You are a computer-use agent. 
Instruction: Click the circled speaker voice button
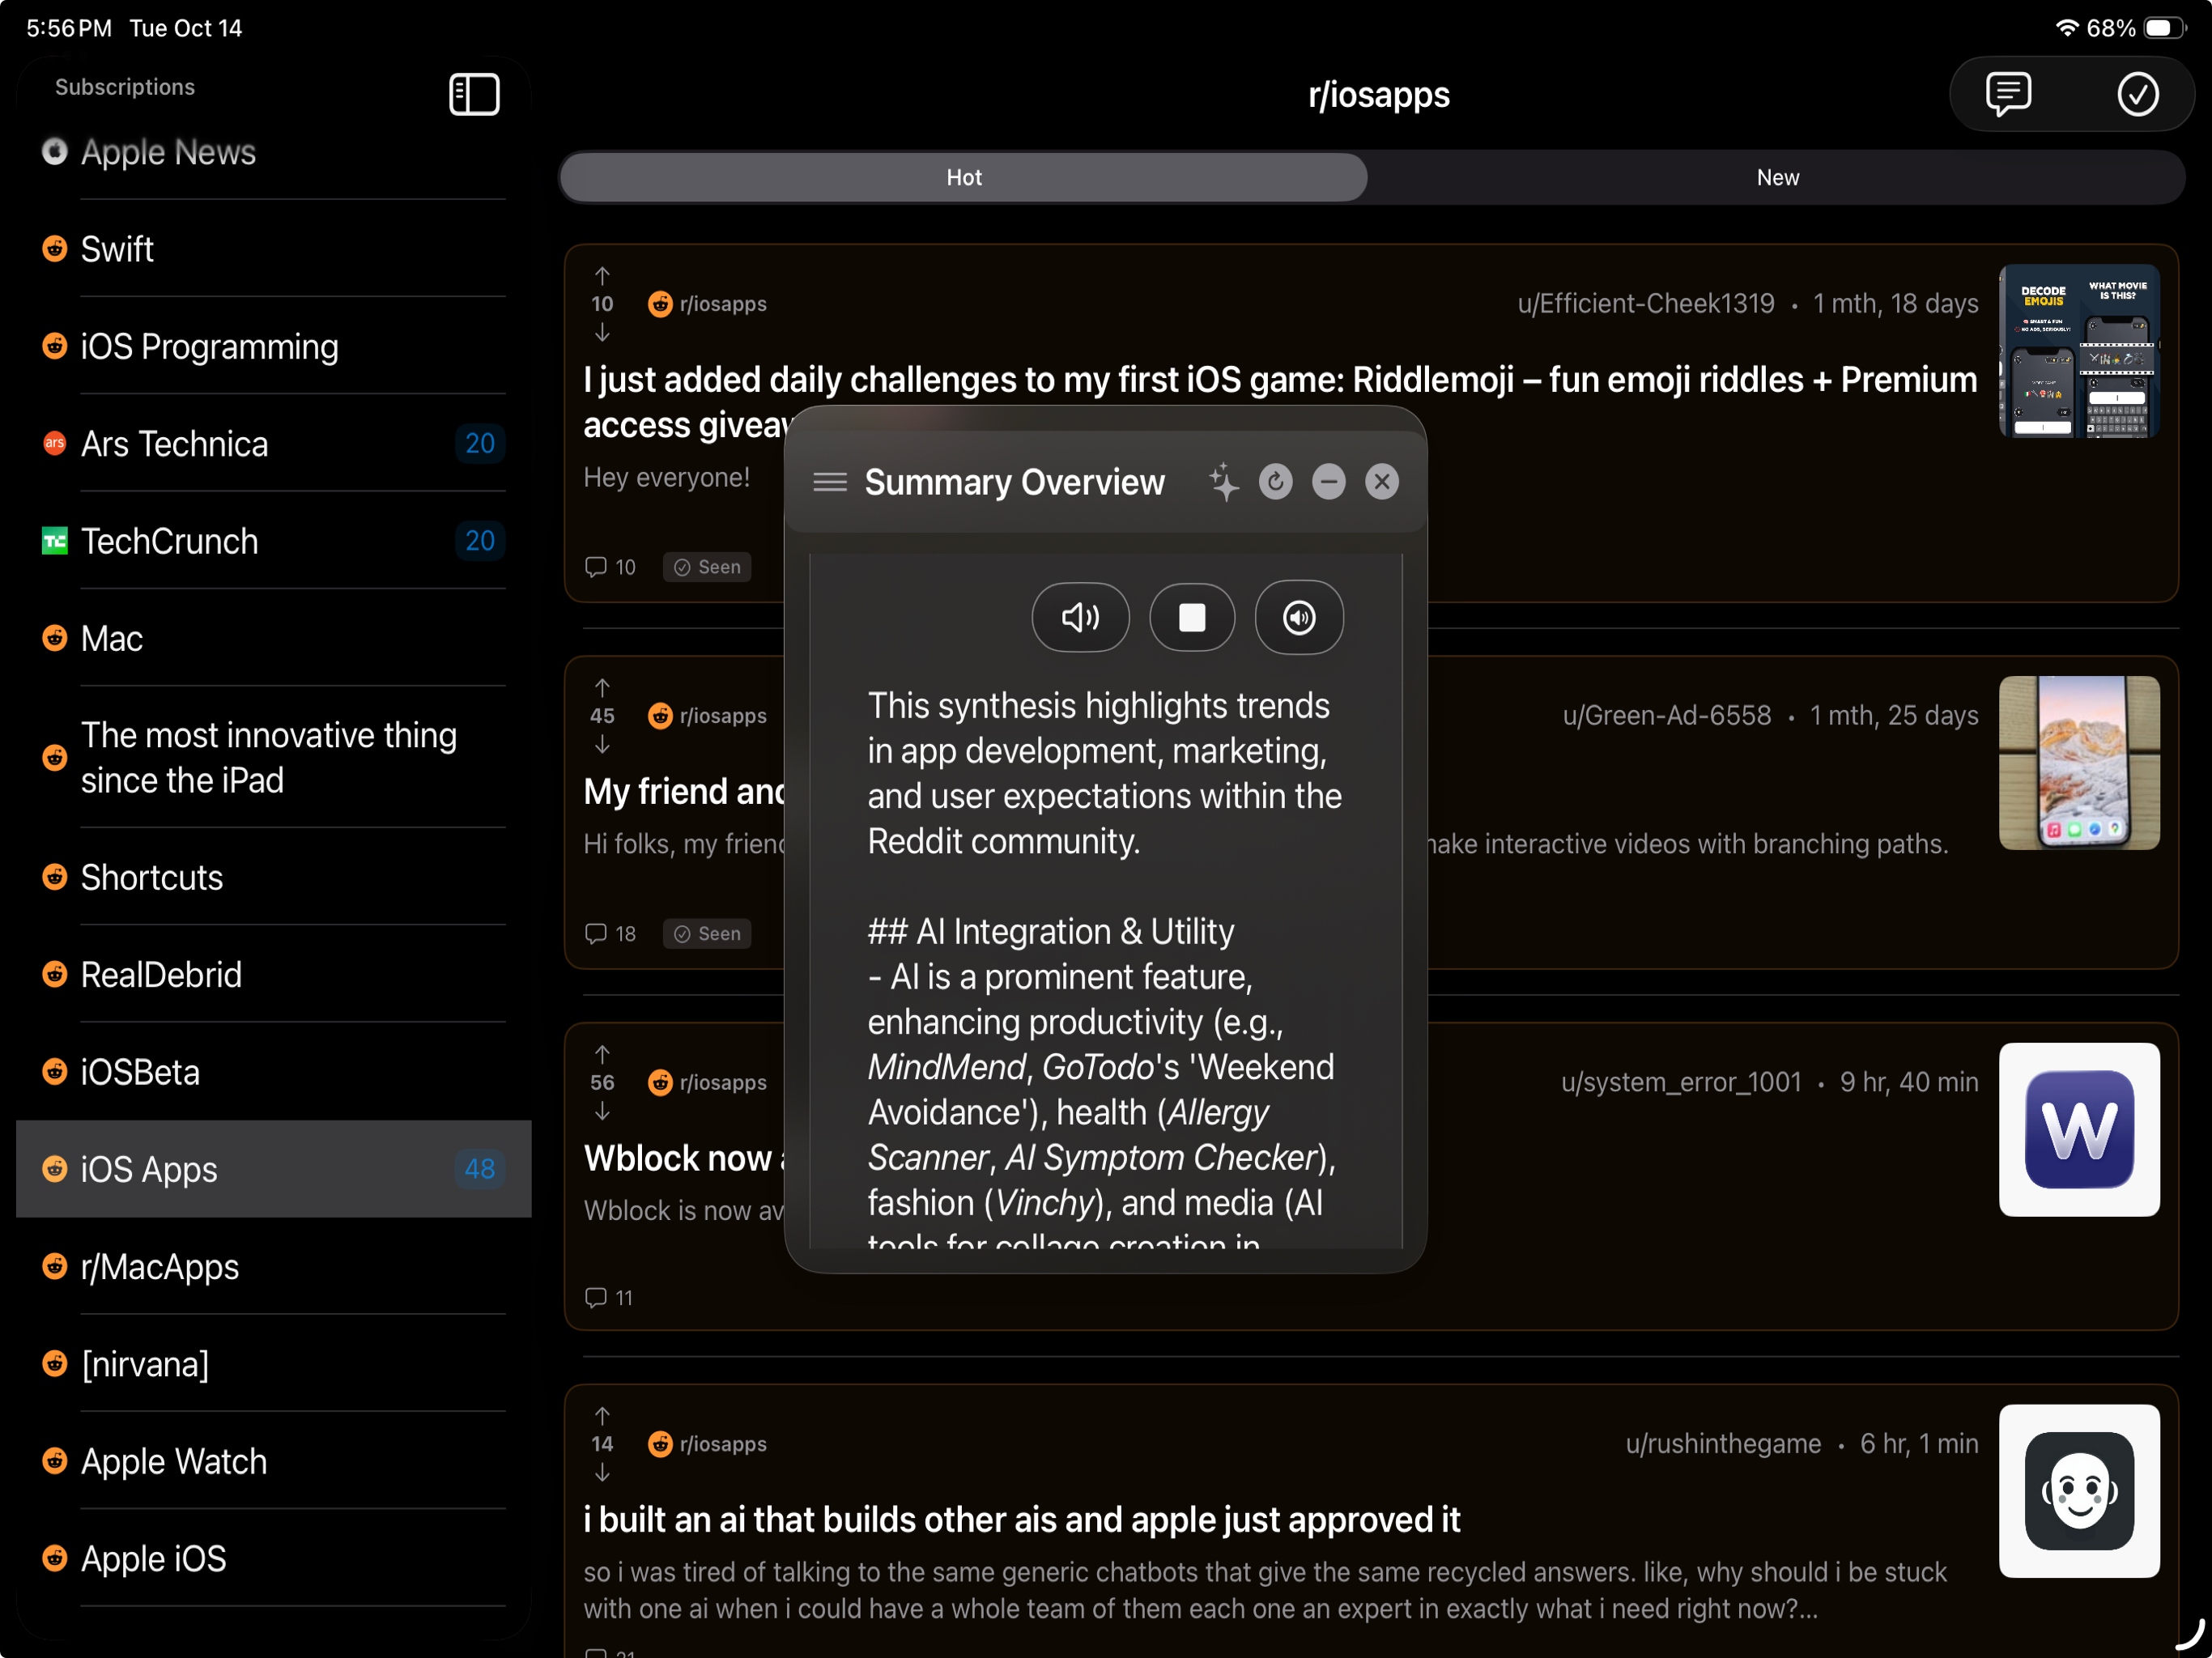[1298, 617]
